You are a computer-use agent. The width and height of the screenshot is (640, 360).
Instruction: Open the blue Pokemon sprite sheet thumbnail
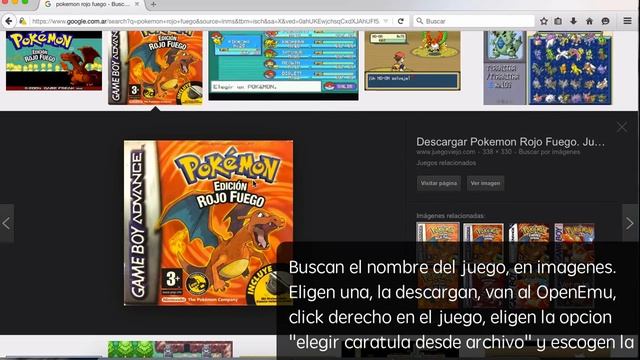click(570, 68)
